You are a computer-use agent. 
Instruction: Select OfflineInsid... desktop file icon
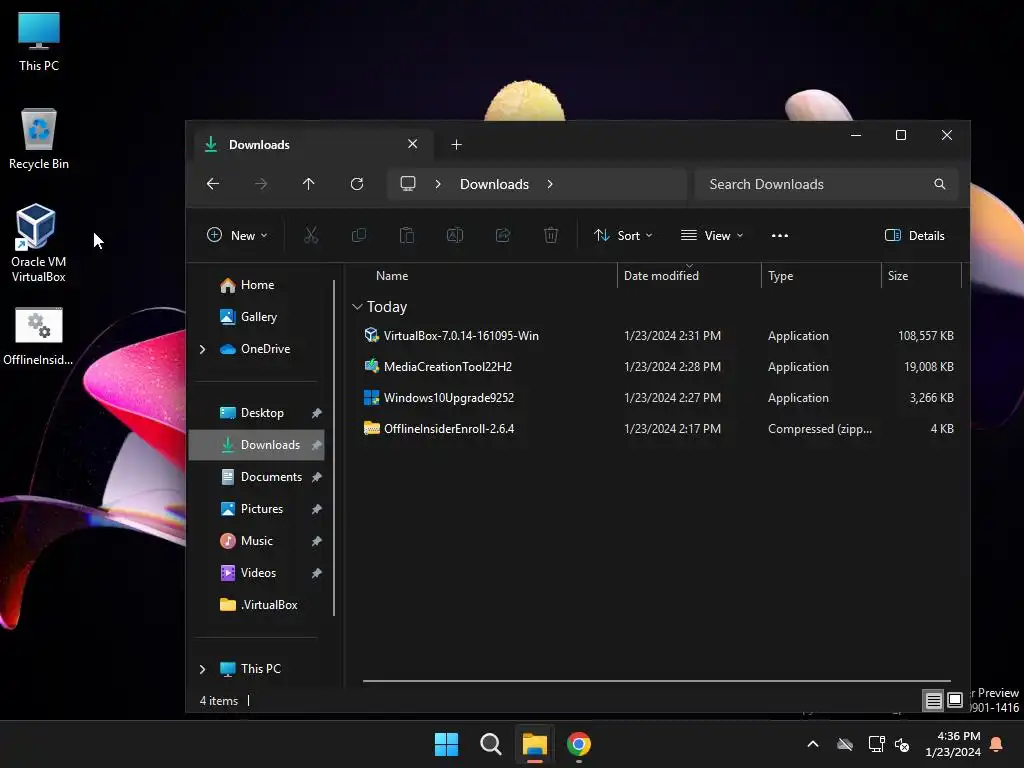[x=38, y=335]
